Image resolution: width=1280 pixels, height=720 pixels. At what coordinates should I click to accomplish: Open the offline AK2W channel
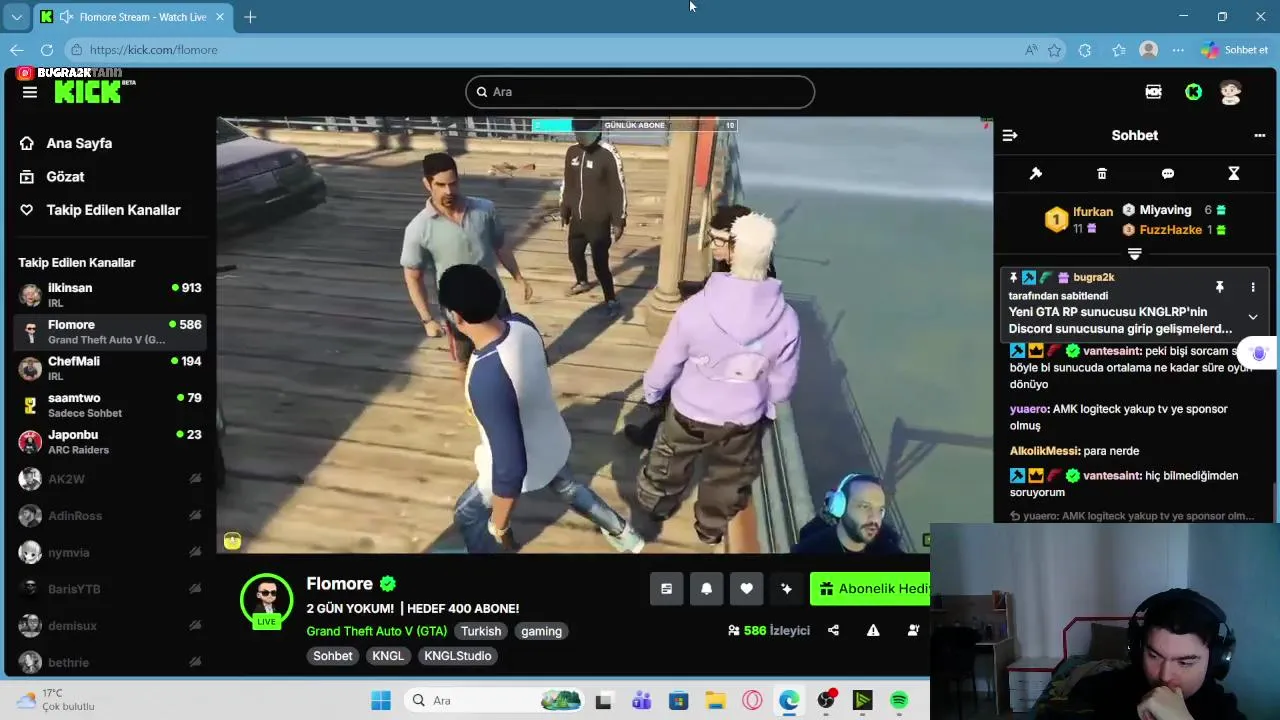tap(110, 479)
